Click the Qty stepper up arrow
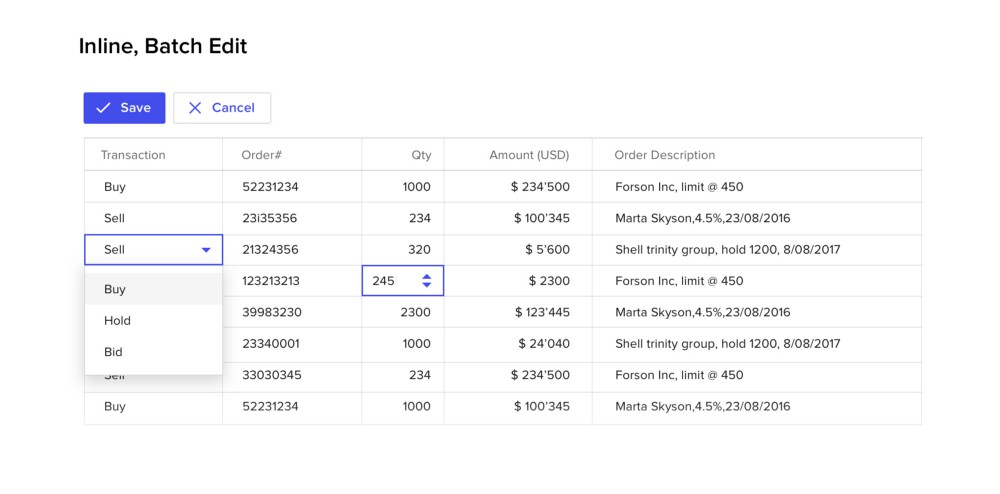This screenshot has width=1000, height=494. point(427,276)
